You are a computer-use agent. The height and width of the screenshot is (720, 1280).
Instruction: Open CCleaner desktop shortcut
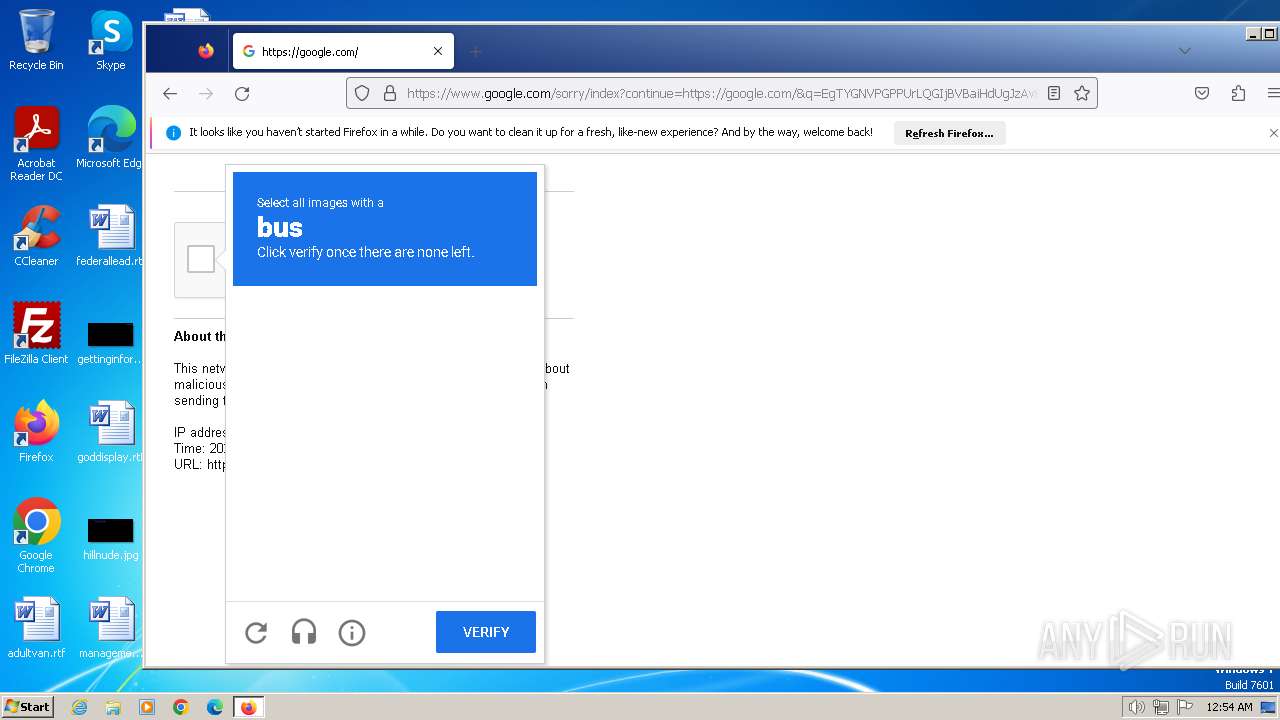tap(36, 236)
